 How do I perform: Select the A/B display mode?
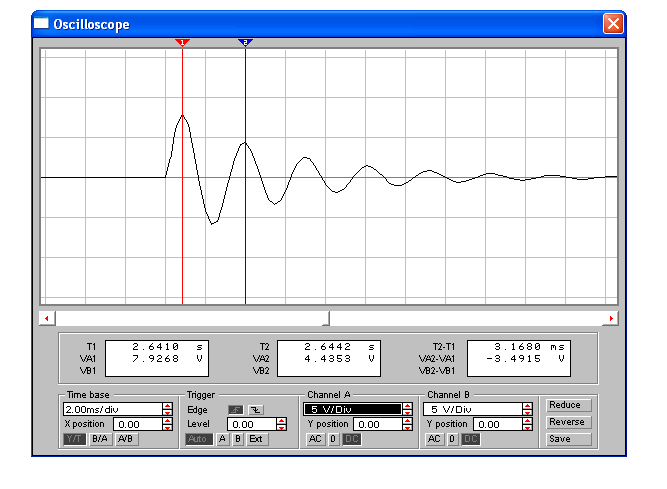pyautogui.click(x=126, y=439)
